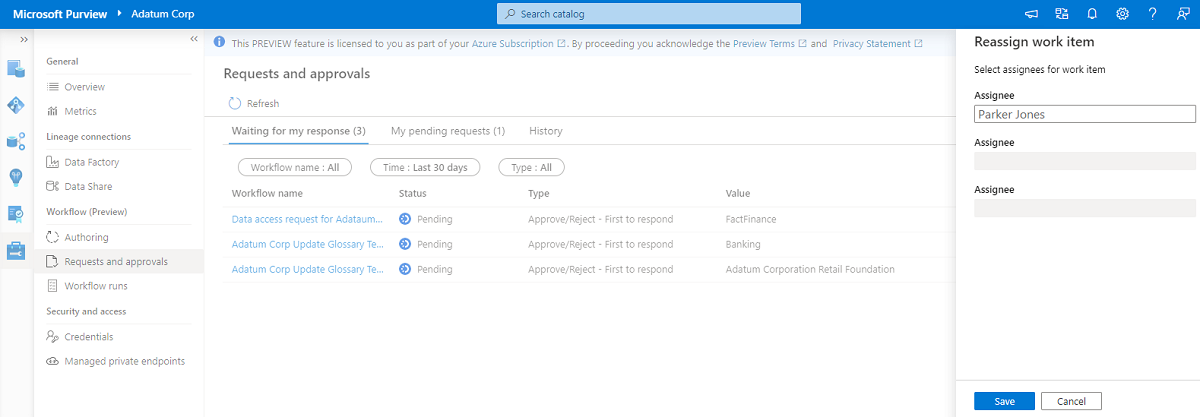Collapse the side navigation panel

[x=194, y=39]
